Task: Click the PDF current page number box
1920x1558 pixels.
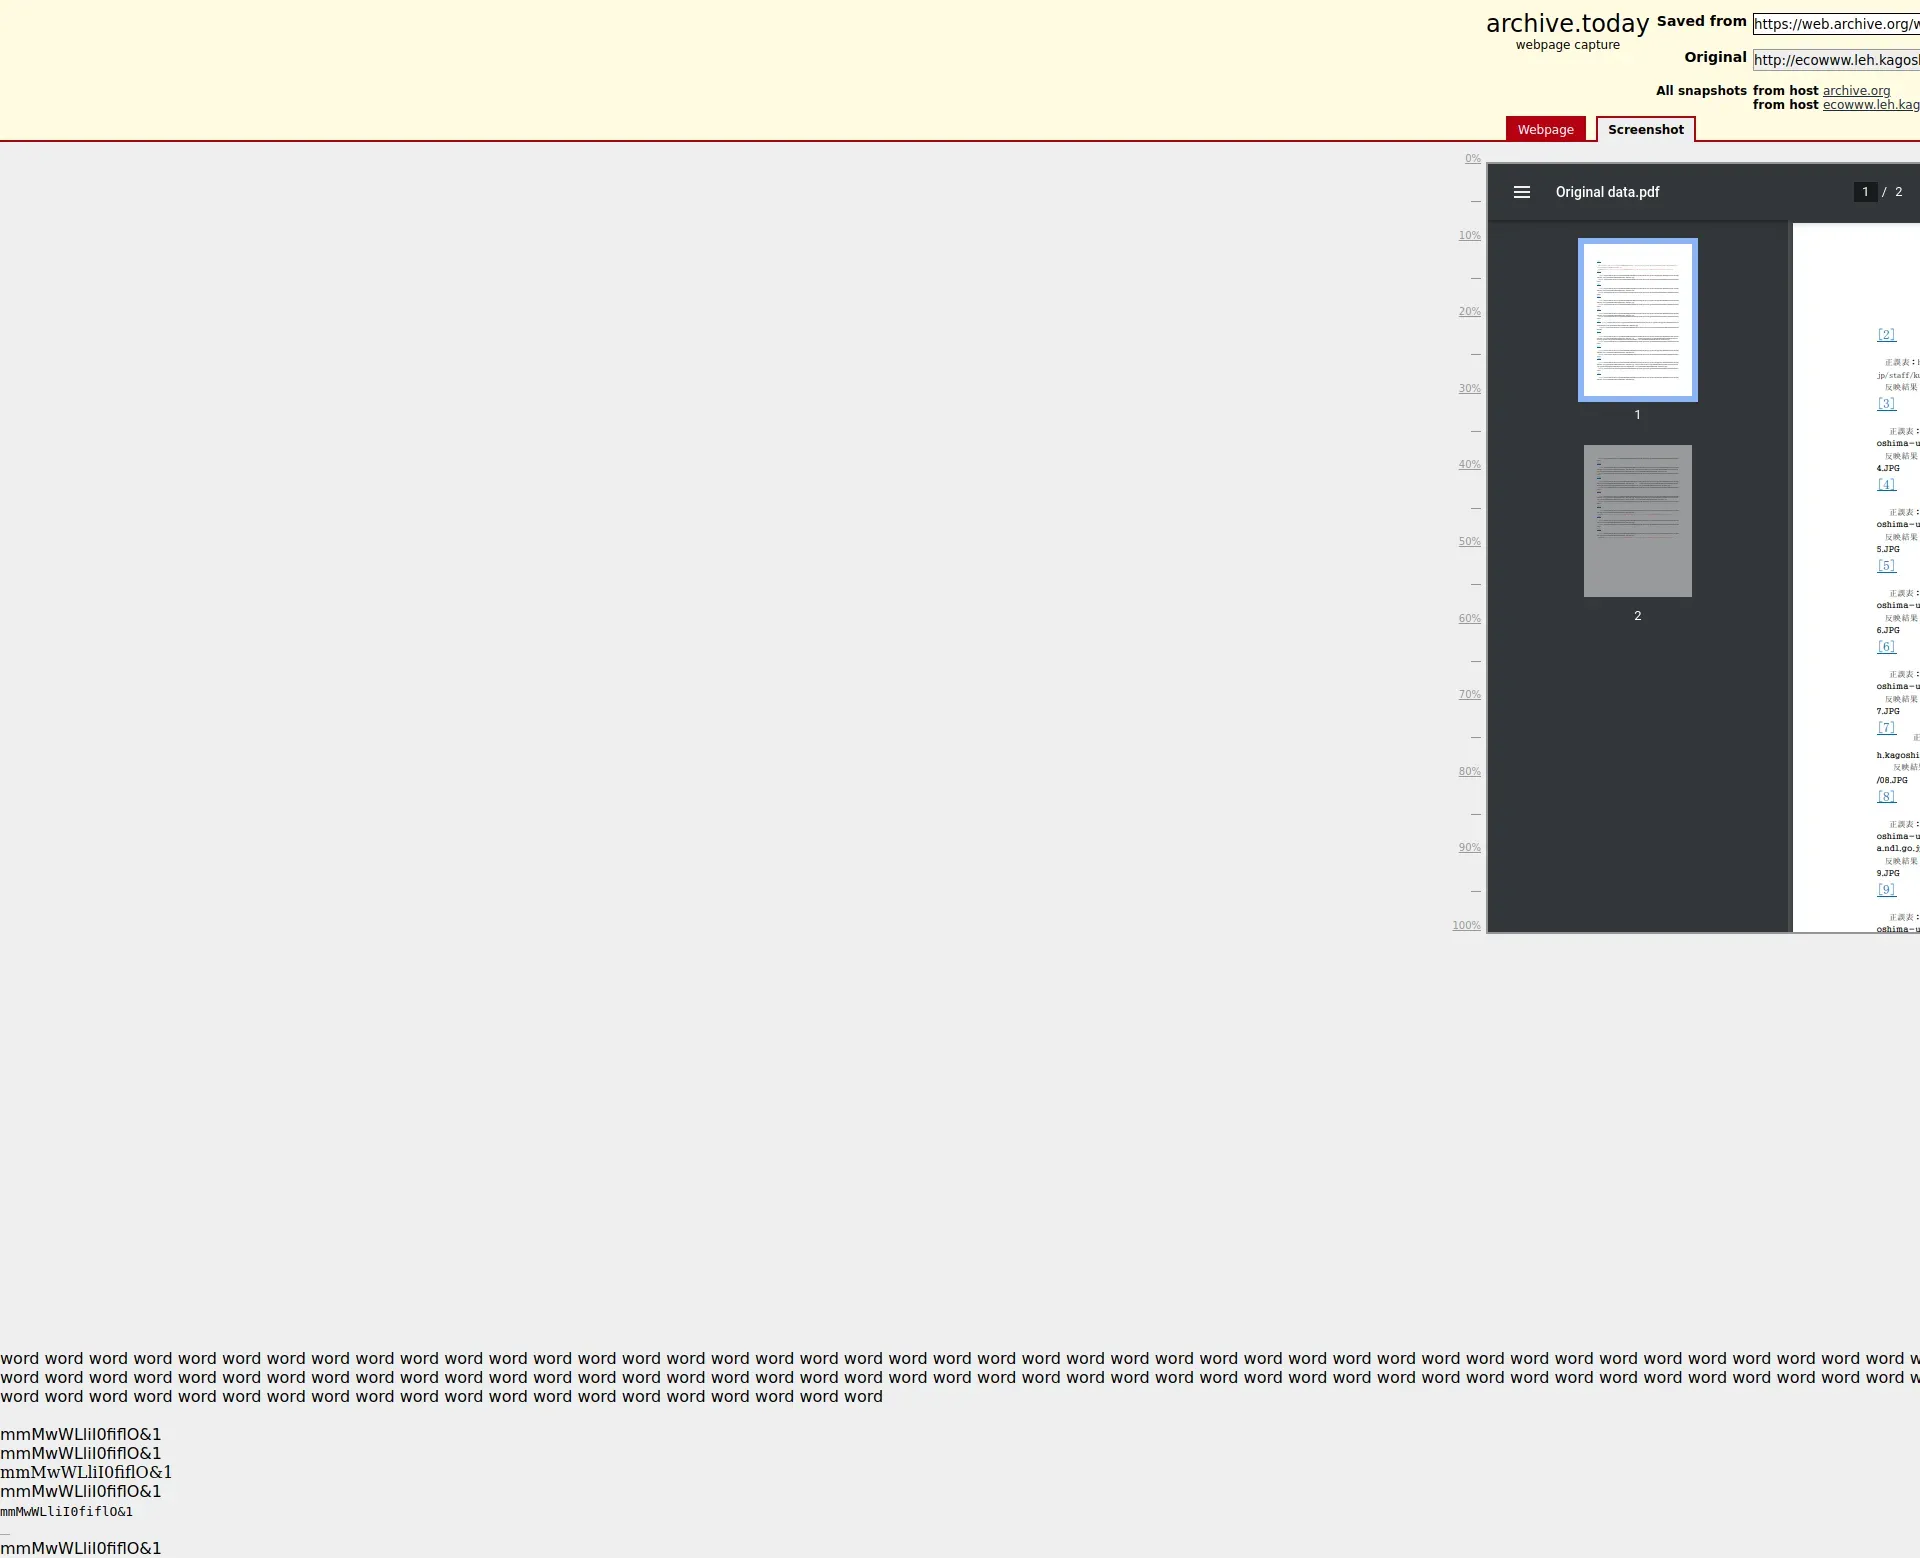Action: click(1864, 192)
